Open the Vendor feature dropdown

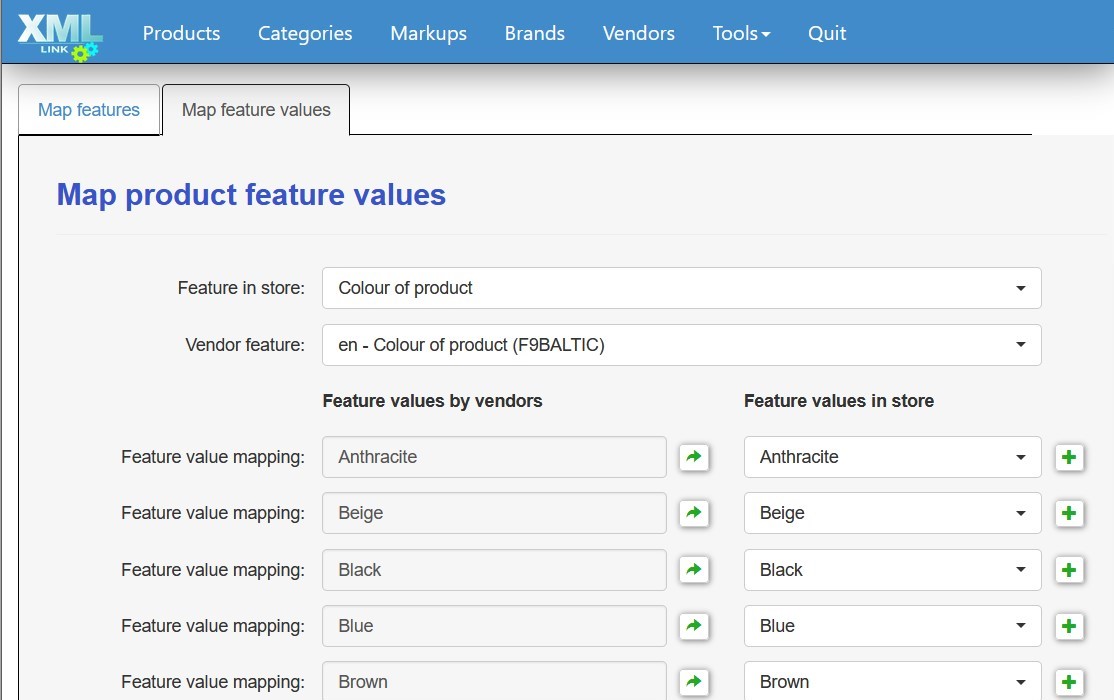682,345
